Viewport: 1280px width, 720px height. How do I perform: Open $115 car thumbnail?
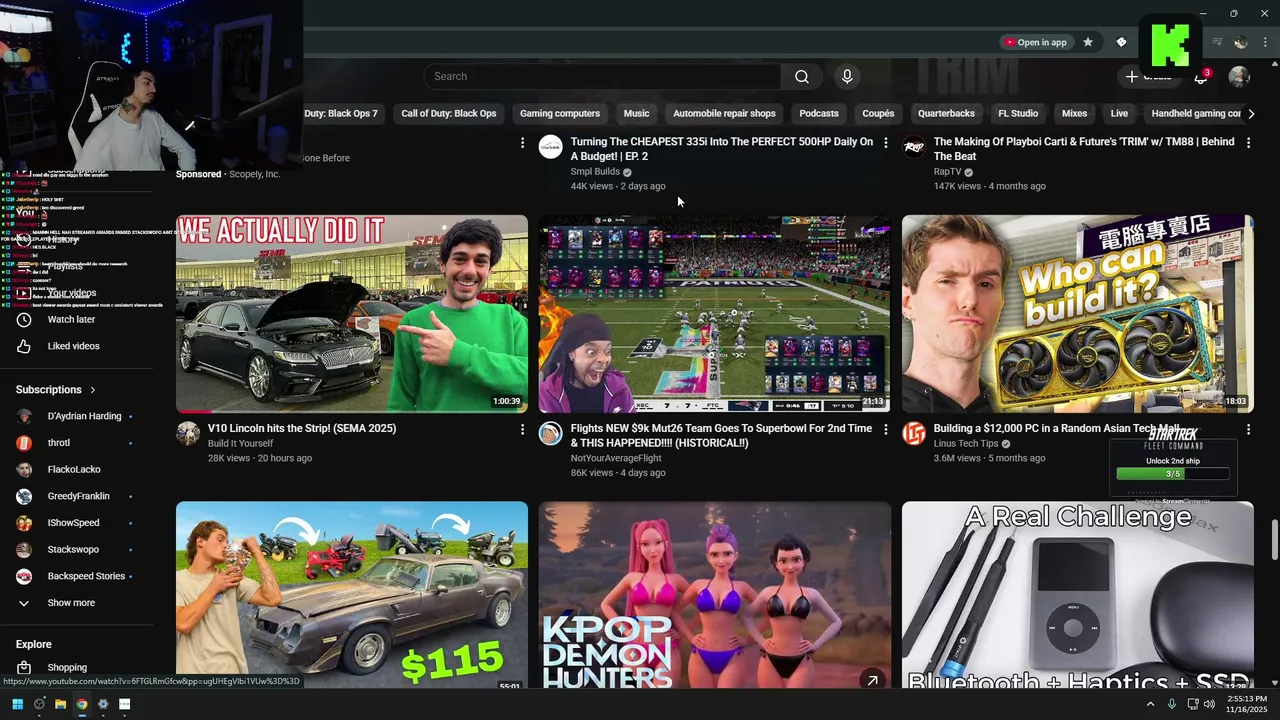coord(352,595)
